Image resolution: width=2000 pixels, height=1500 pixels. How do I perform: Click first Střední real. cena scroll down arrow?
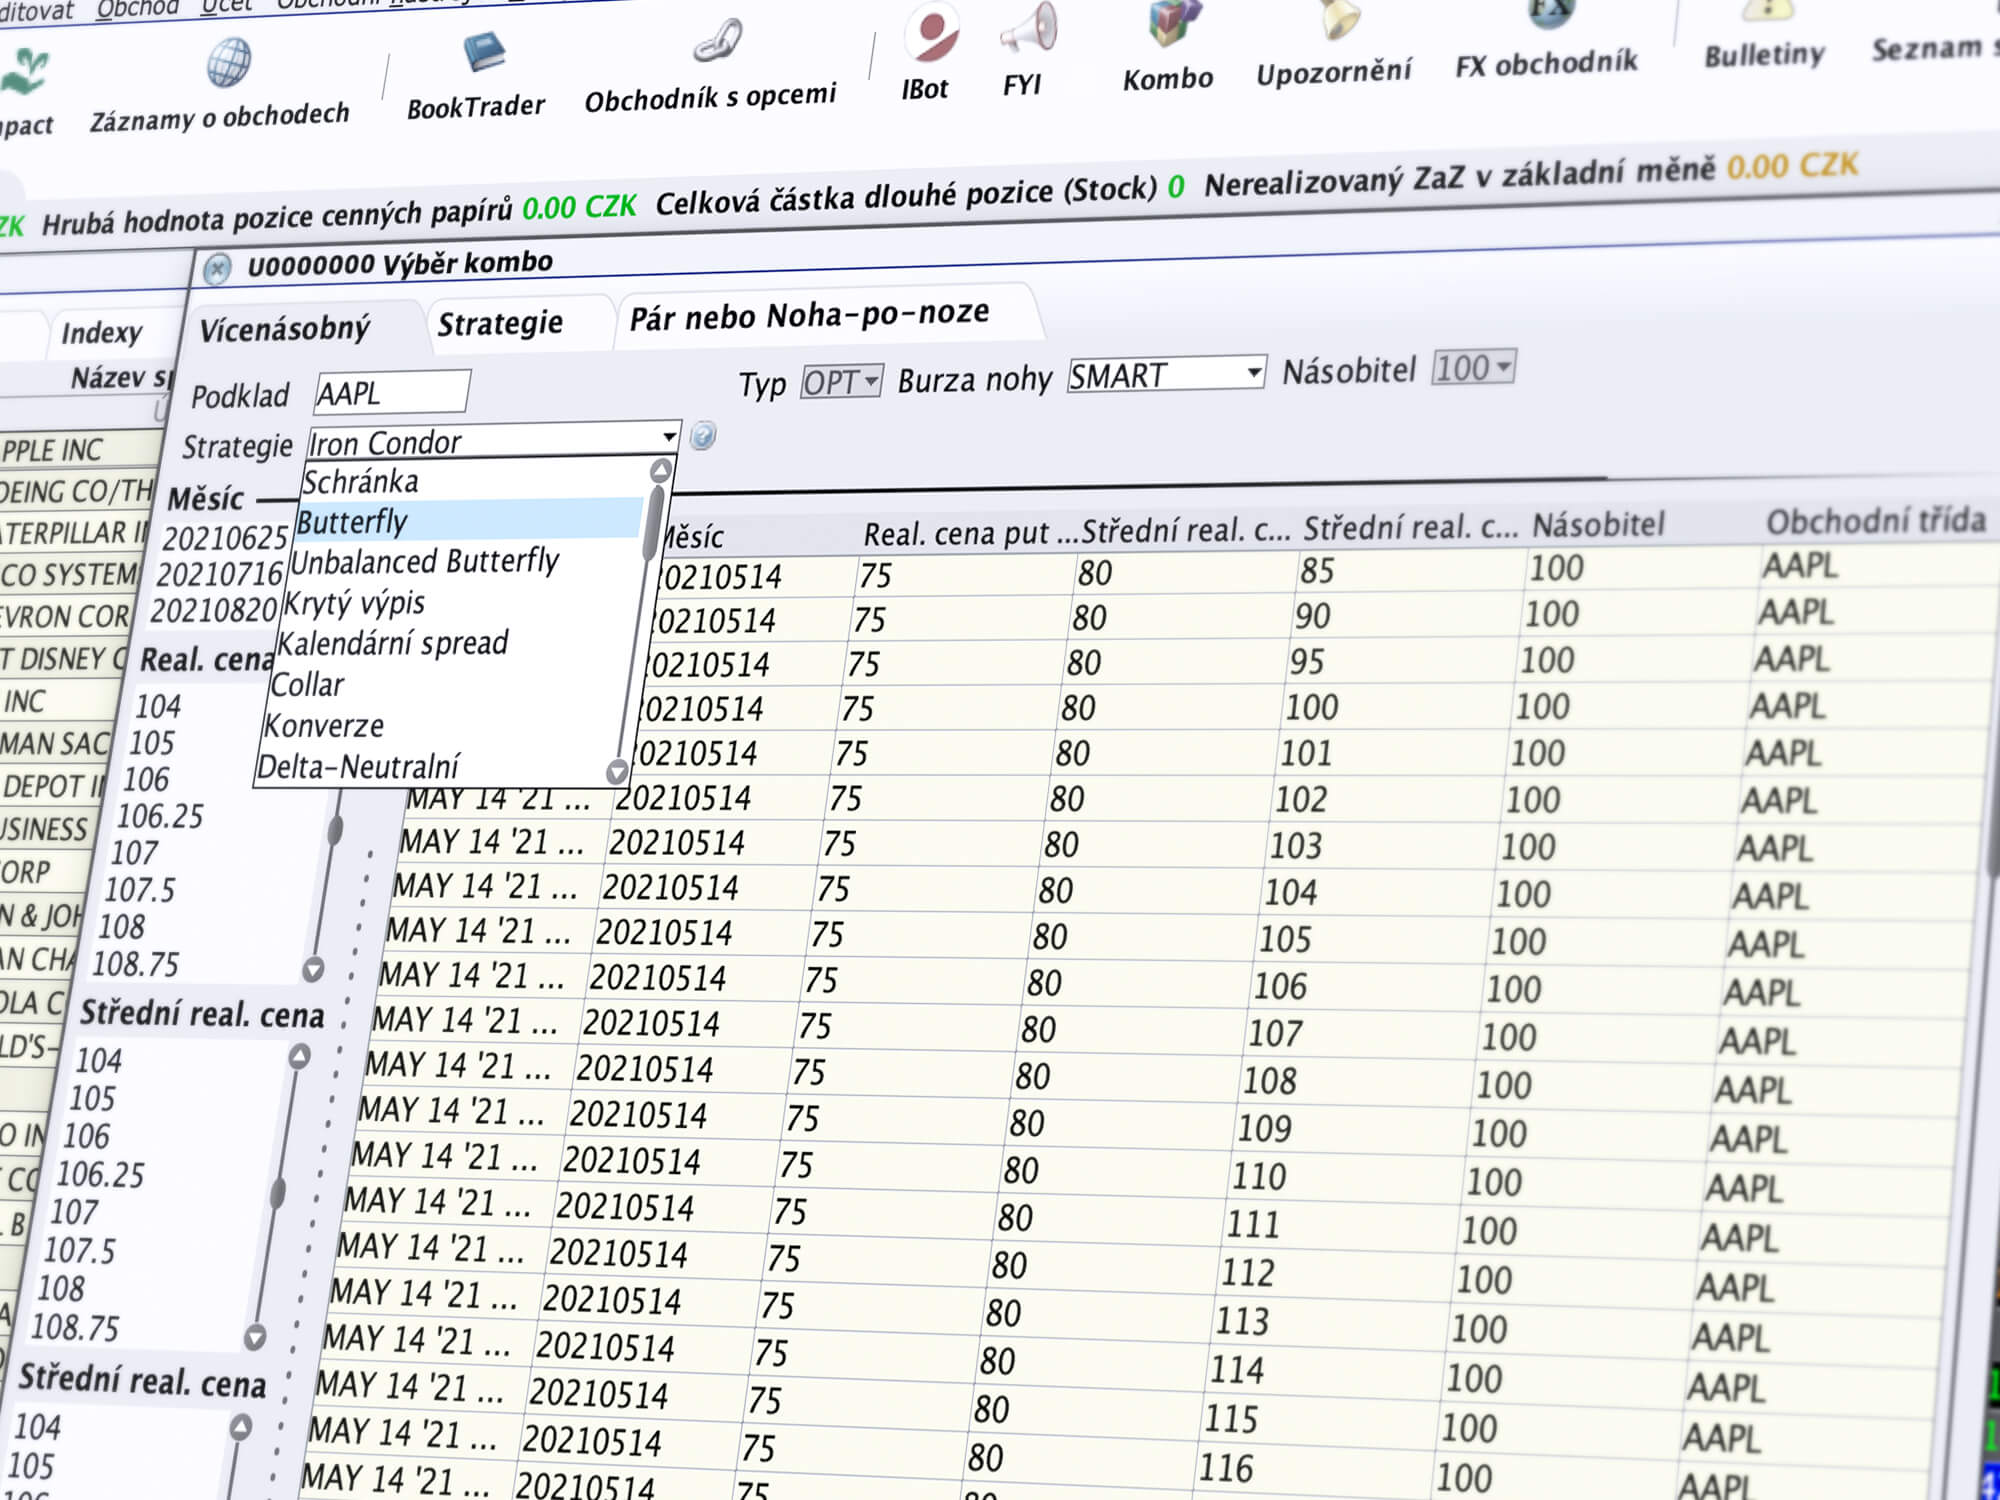tap(255, 1337)
